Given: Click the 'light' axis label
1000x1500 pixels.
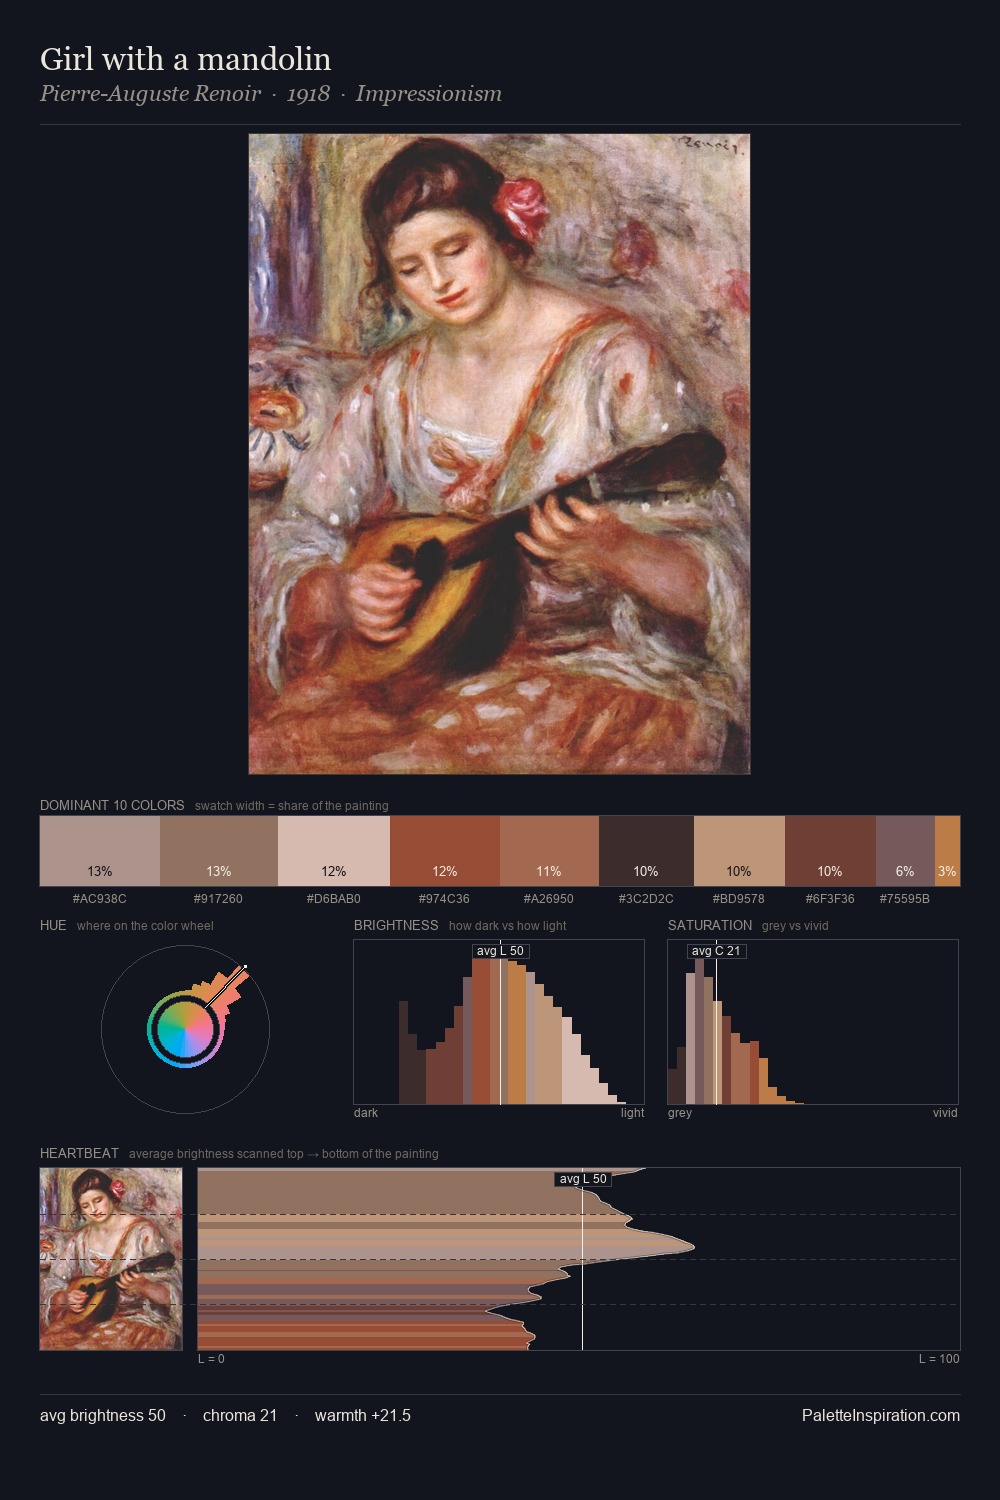Looking at the screenshot, I should 632,1113.
